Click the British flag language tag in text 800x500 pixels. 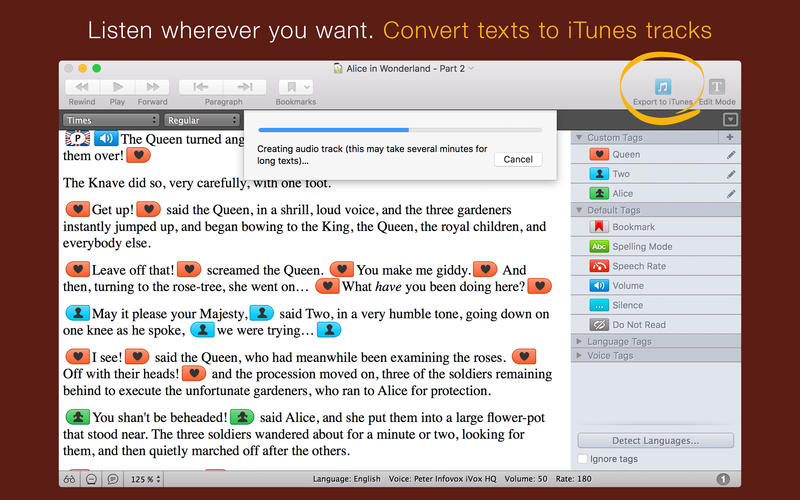(78, 138)
